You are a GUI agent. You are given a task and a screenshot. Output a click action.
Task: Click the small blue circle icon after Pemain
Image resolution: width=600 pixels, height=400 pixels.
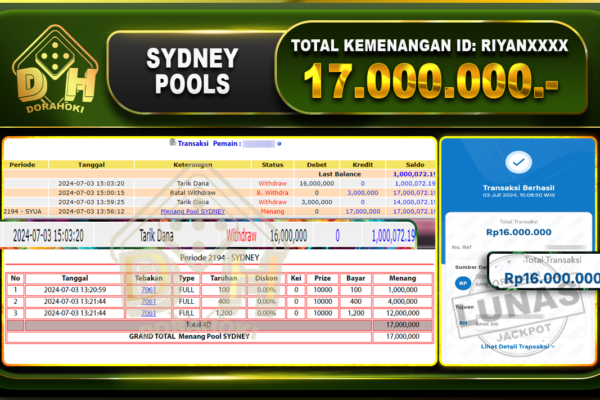(x=279, y=144)
